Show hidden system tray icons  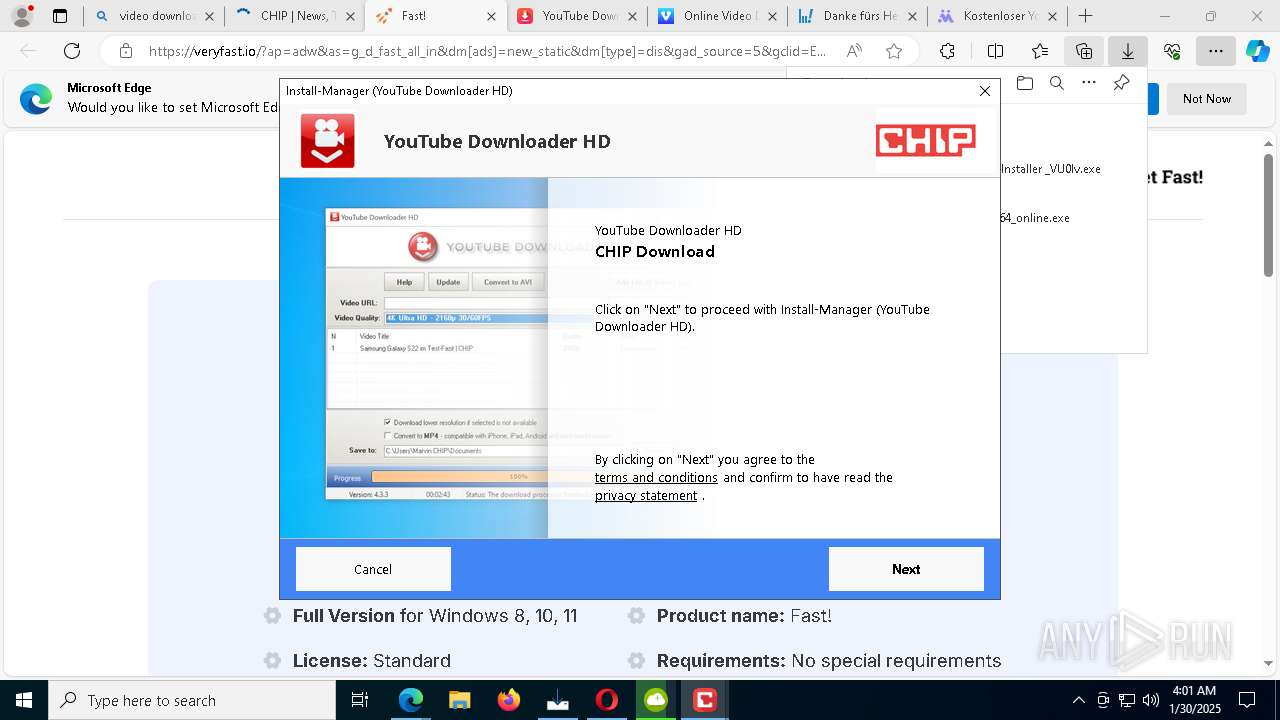click(1078, 700)
